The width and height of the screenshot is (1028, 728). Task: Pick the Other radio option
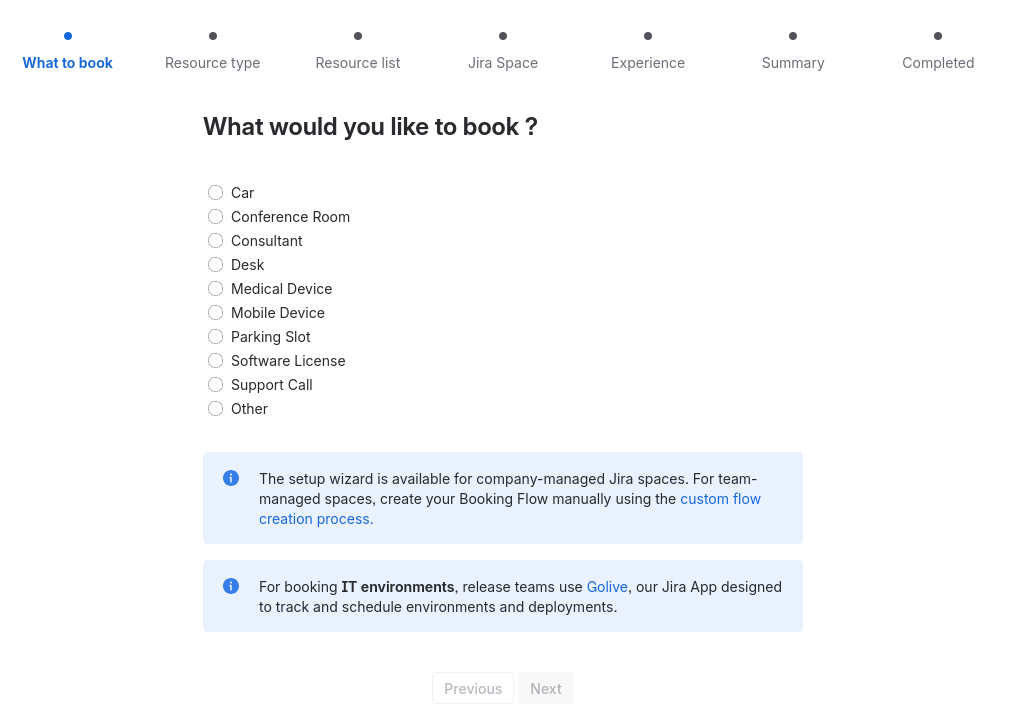[x=215, y=409]
